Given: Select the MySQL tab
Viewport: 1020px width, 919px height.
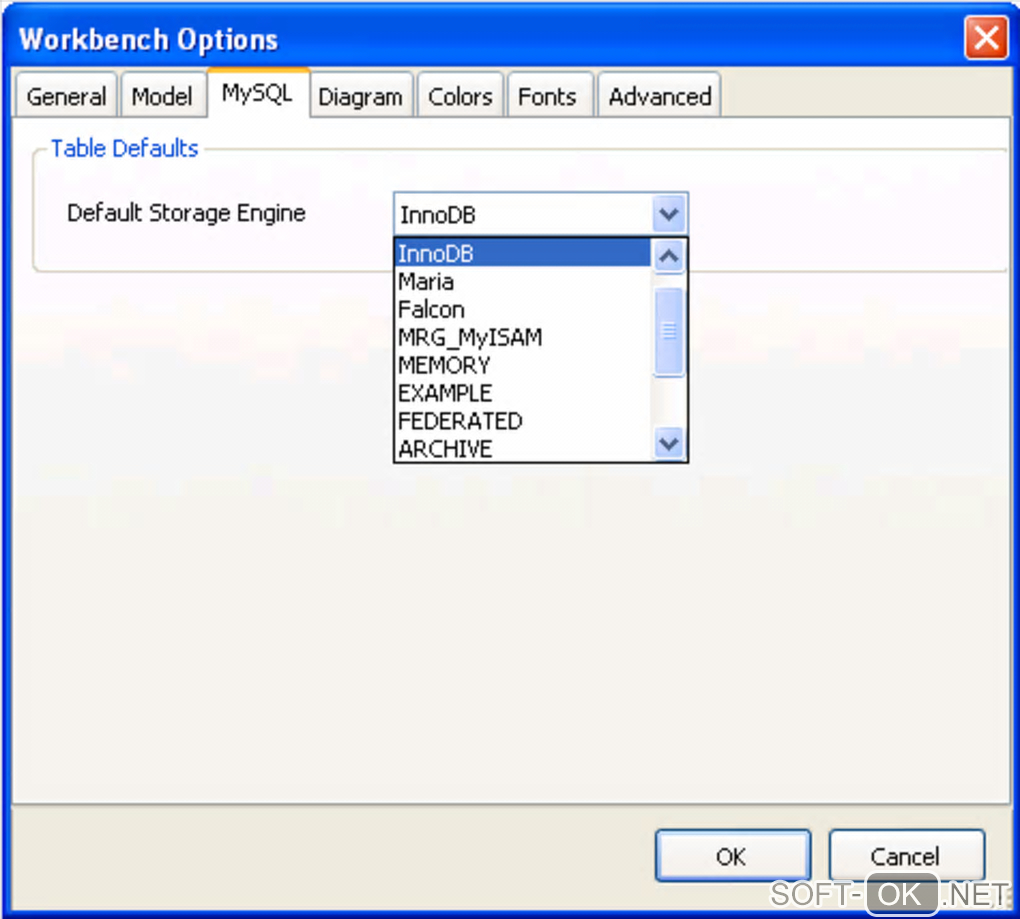Looking at the screenshot, I should tap(258, 94).
